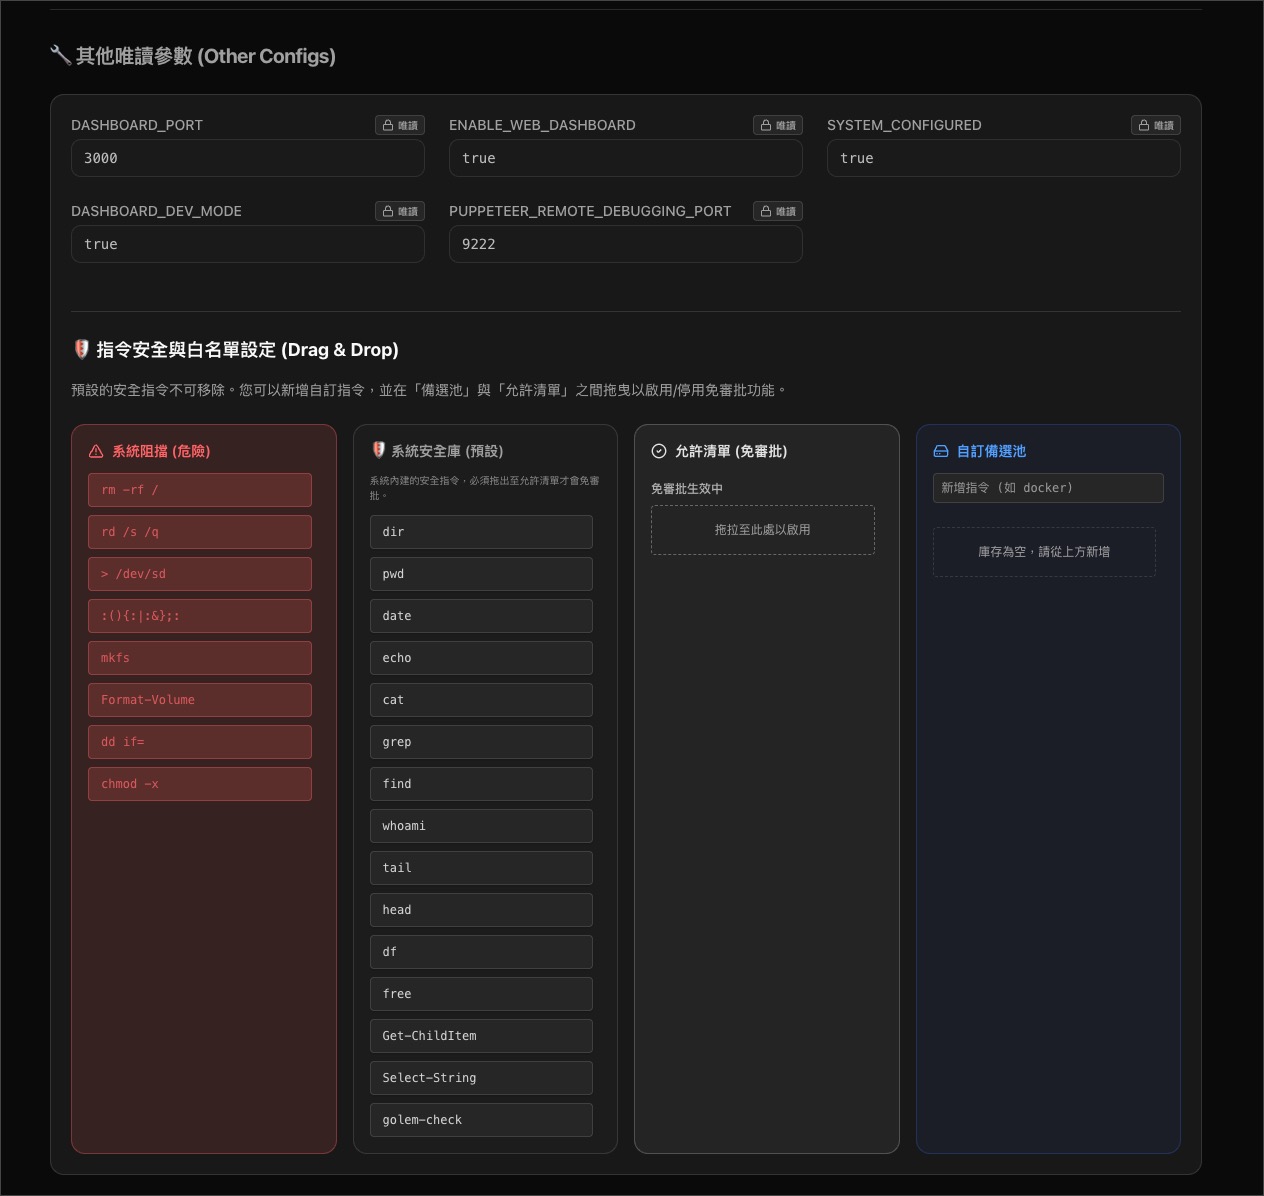Focus the debugging port field showing 9222
Viewport: 1264px width, 1196px height.
point(626,244)
